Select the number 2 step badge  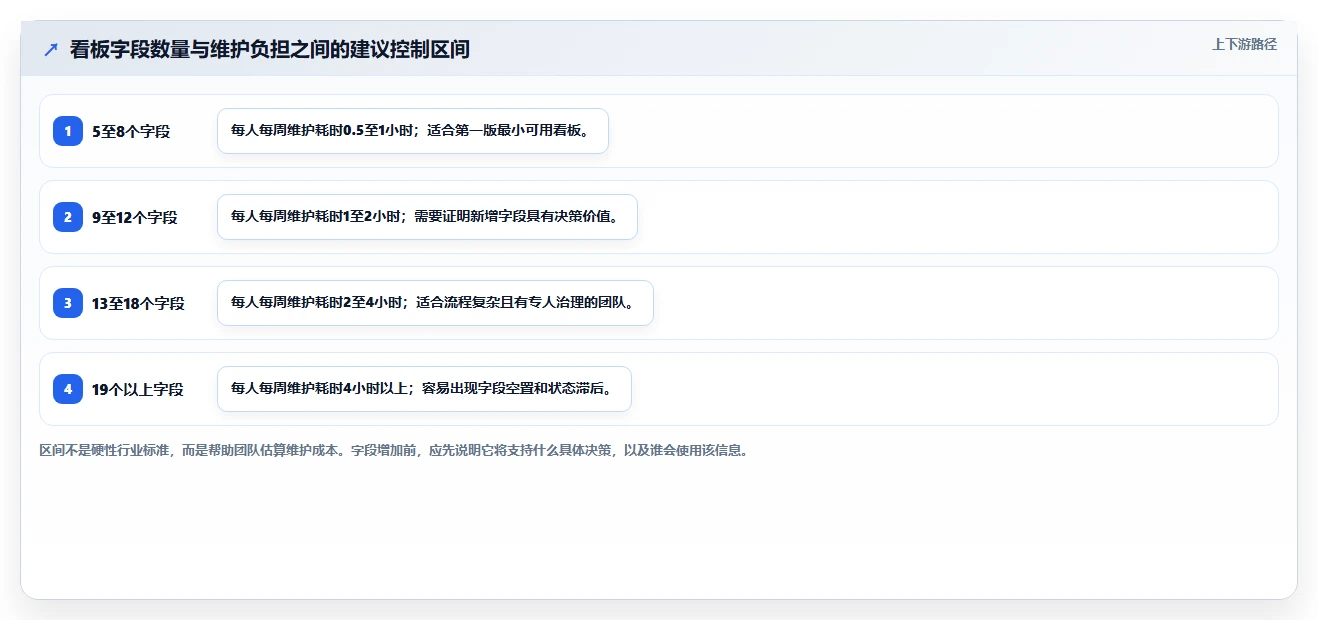tap(68, 217)
